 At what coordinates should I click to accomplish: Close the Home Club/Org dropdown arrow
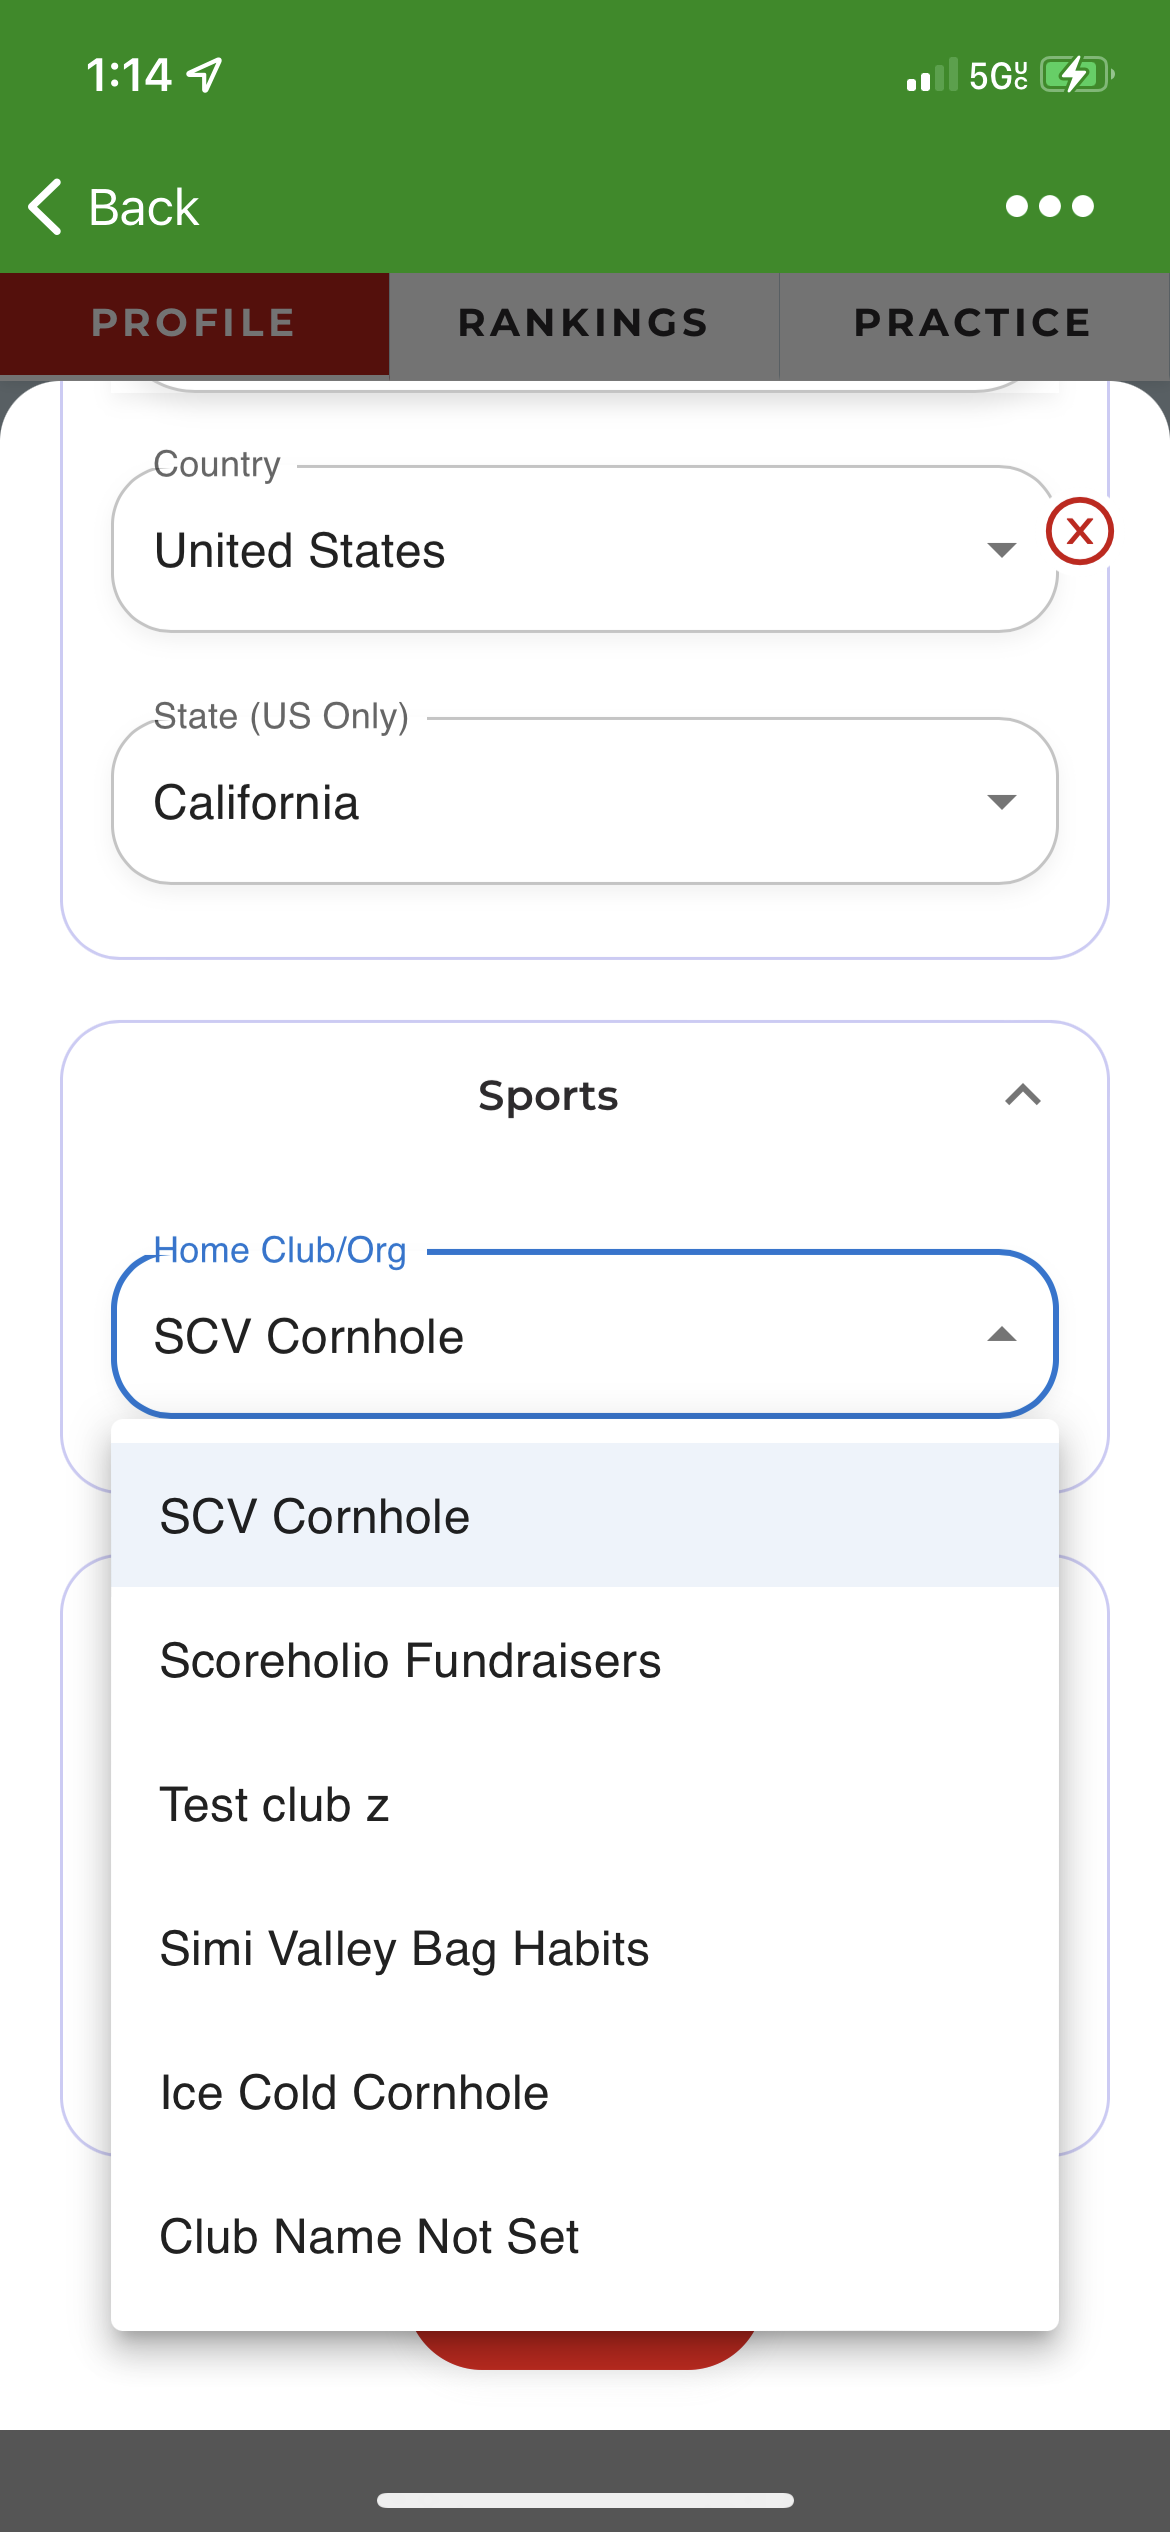1001,1335
